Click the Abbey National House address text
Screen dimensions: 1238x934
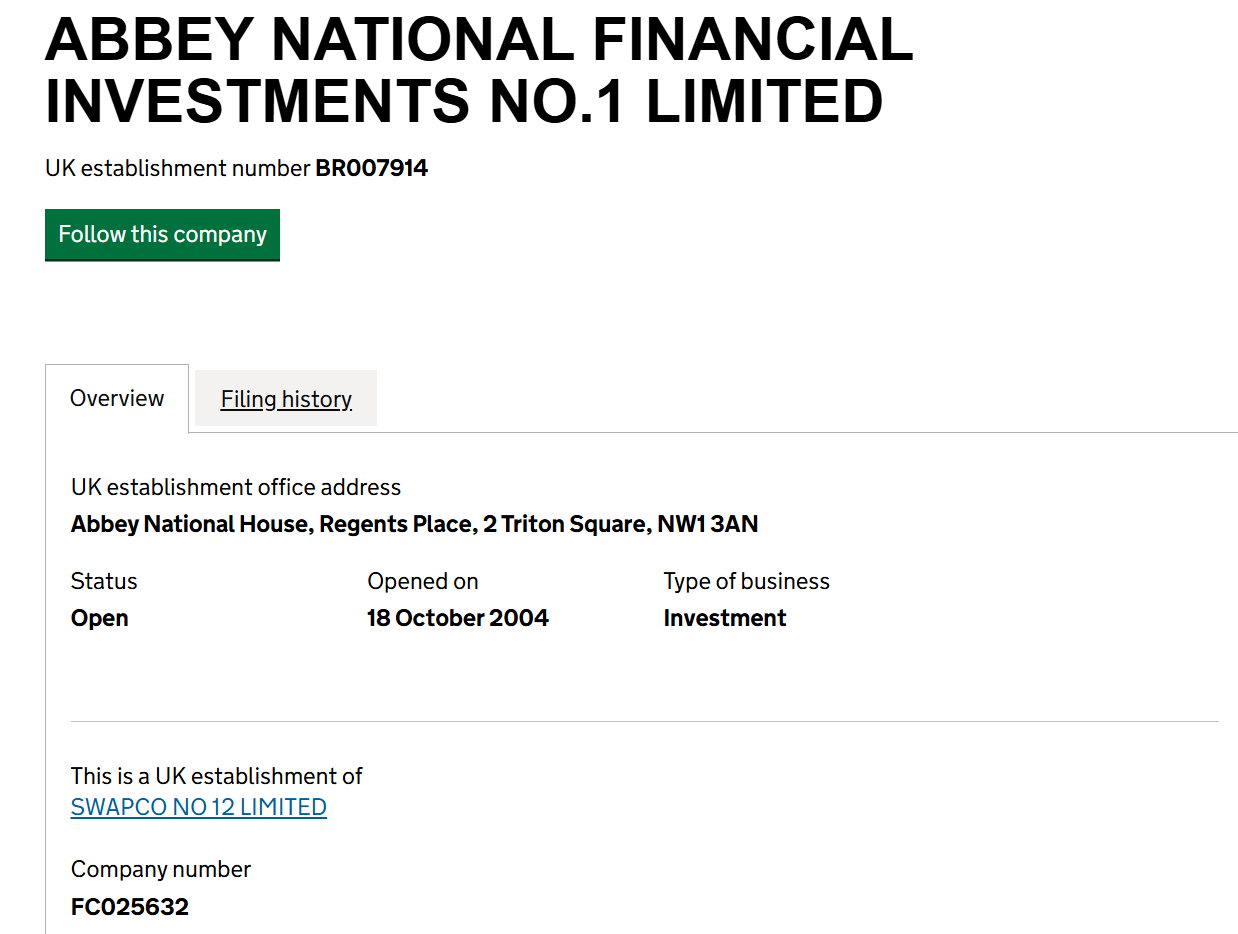point(414,524)
